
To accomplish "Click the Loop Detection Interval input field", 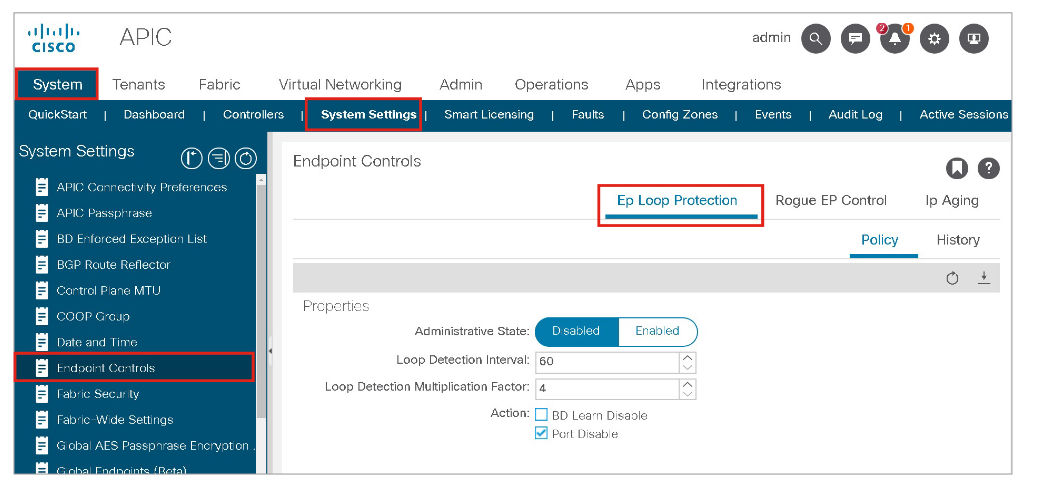I will click(x=606, y=361).
